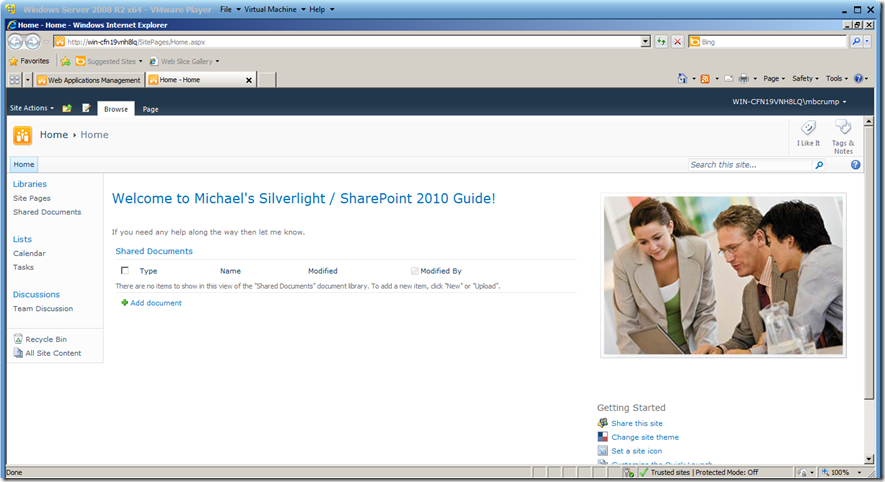
Task: Switch to the Browse ribbon tab
Action: pos(116,109)
